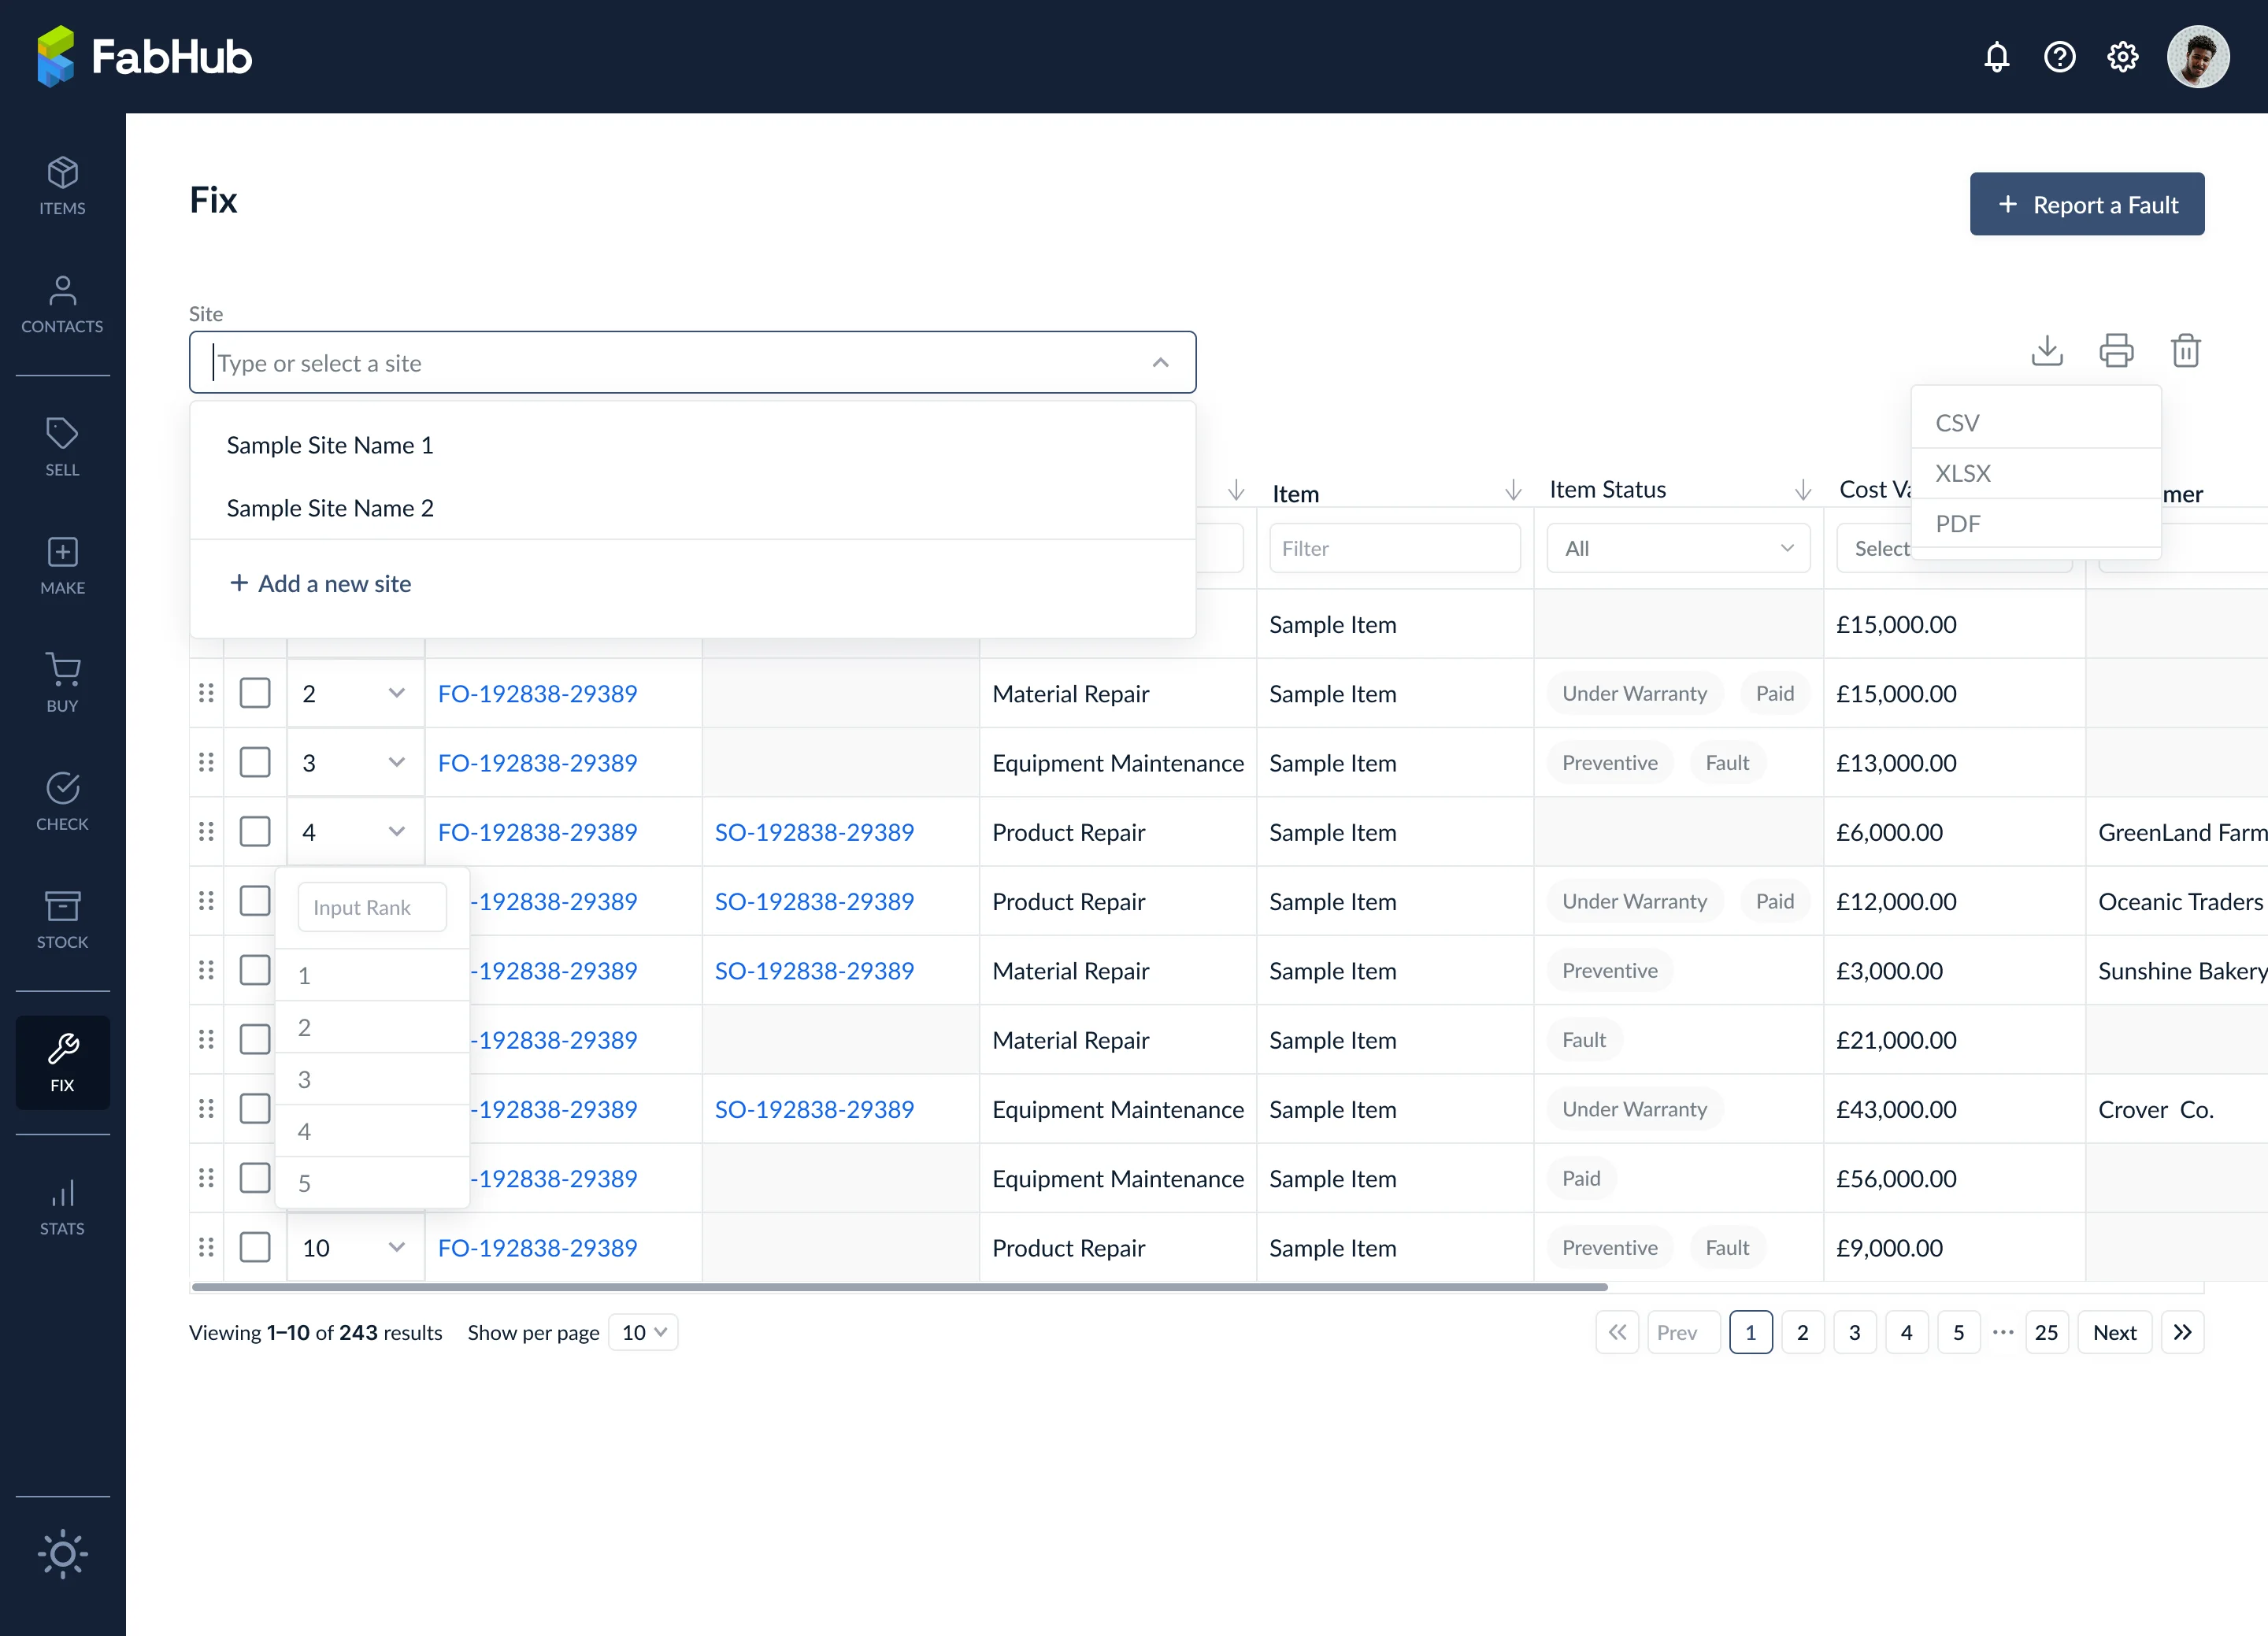Click Add a new site
2268x1636 pixels.
(x=320, y=583)
